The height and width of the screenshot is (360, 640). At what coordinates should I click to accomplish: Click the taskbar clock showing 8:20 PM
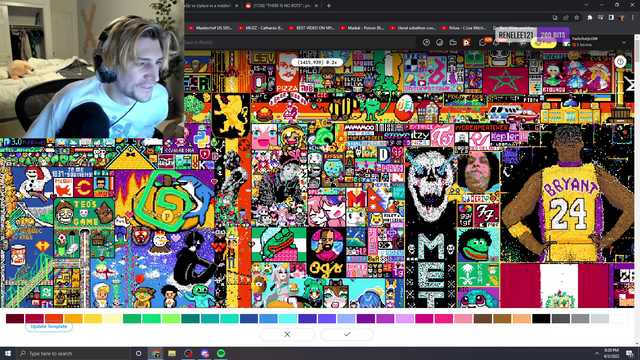click(x=611, y=353)
